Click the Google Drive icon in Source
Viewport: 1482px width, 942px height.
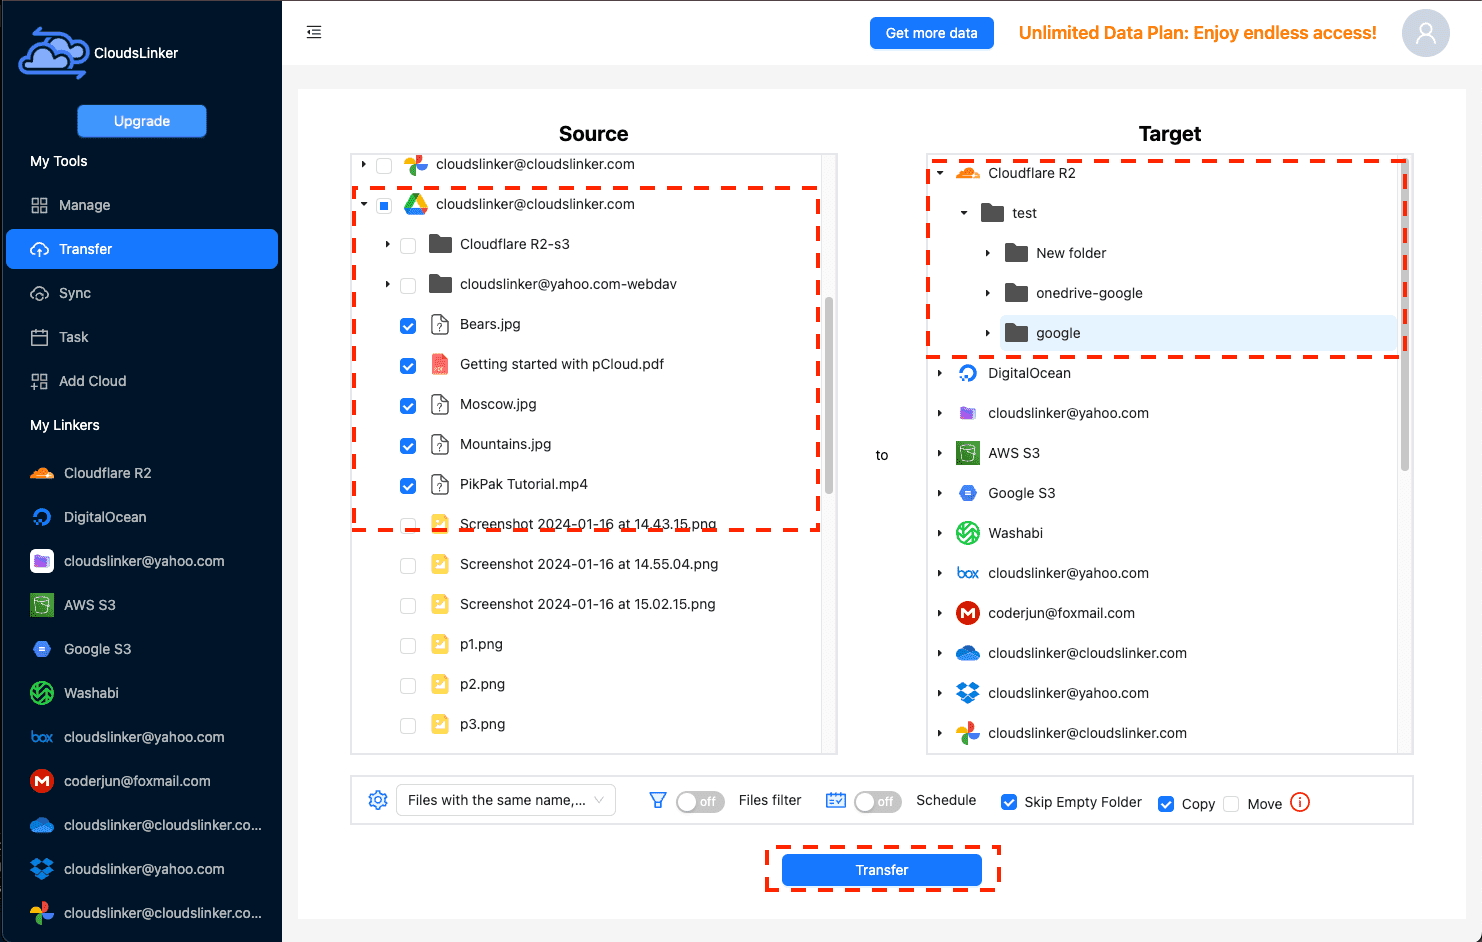point(416,204)
